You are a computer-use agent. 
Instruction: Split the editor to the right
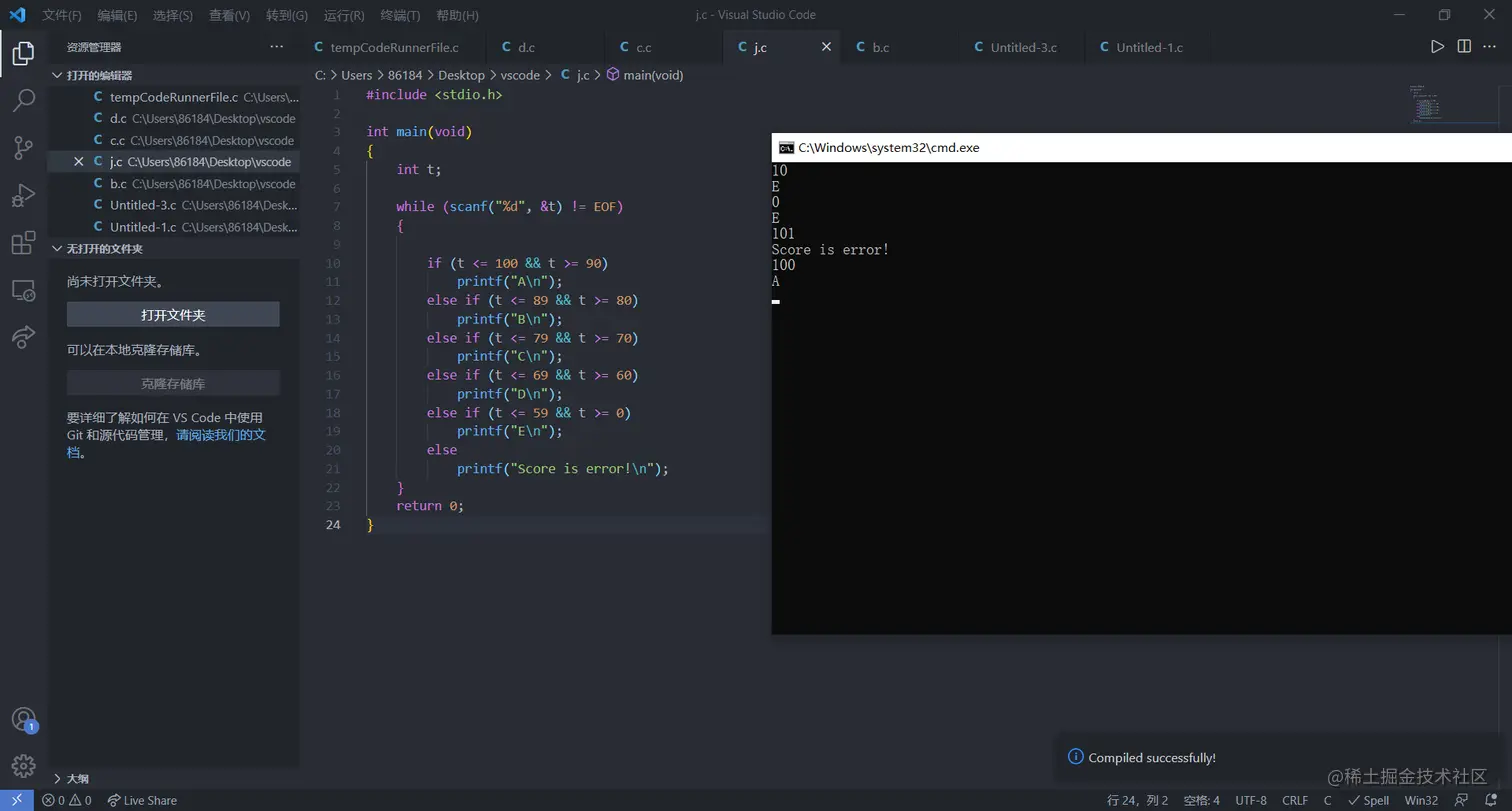point(1464,47)
